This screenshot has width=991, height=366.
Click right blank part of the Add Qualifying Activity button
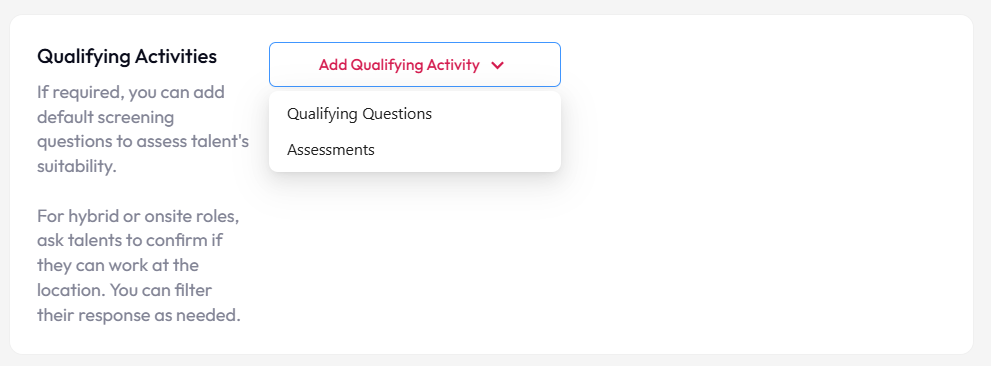click(x=532, y=64)
